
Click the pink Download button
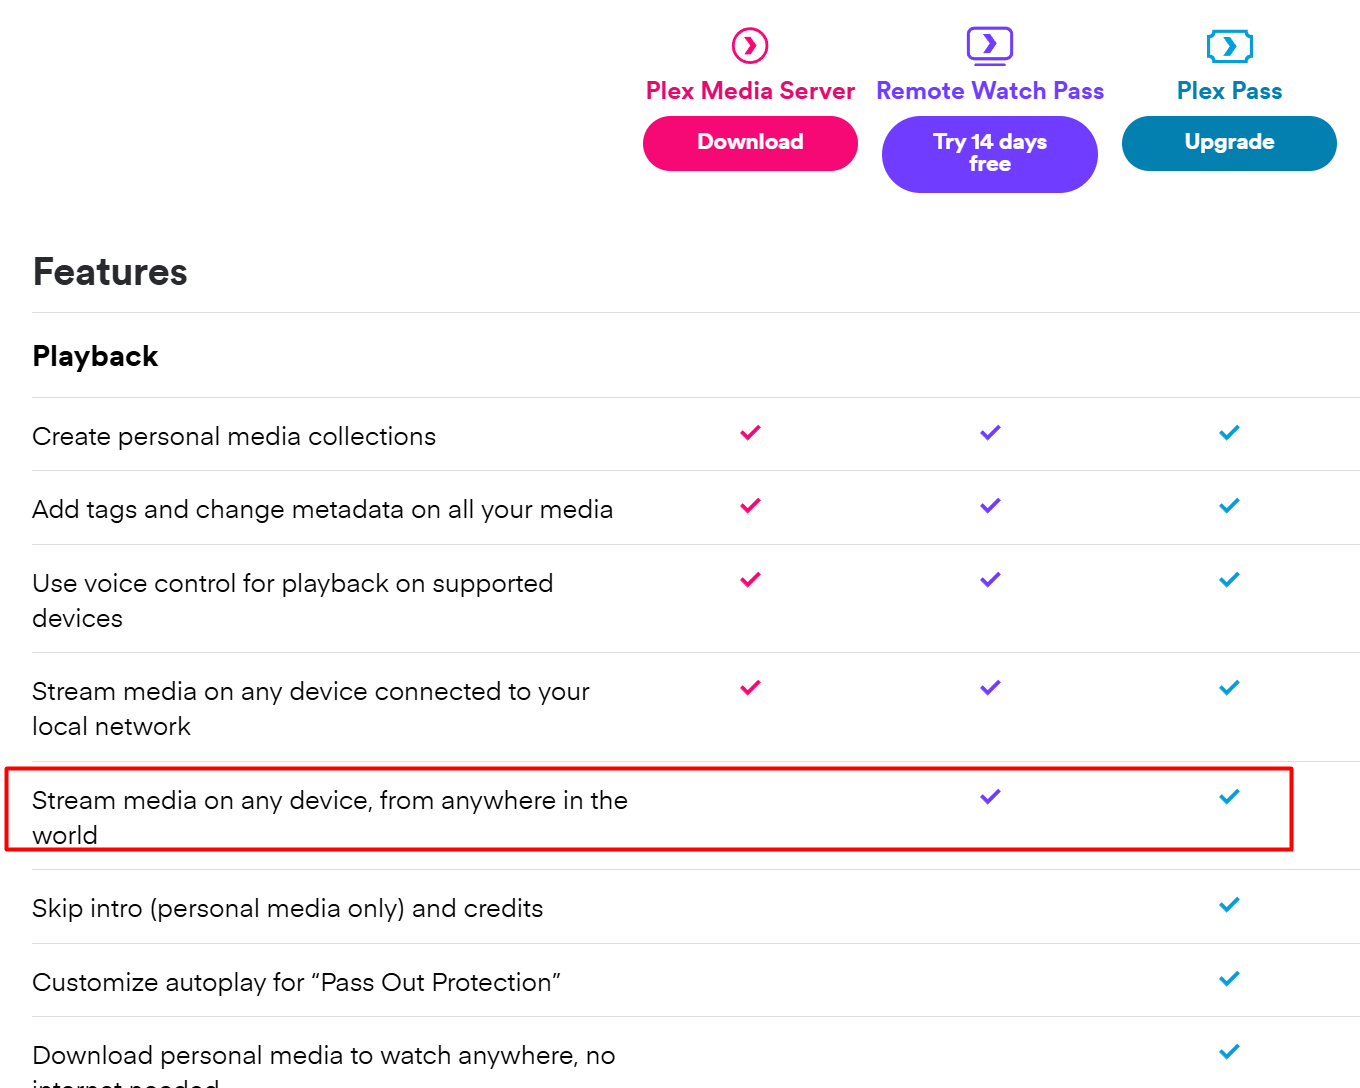pyautogui.click(x=750, y=143)
